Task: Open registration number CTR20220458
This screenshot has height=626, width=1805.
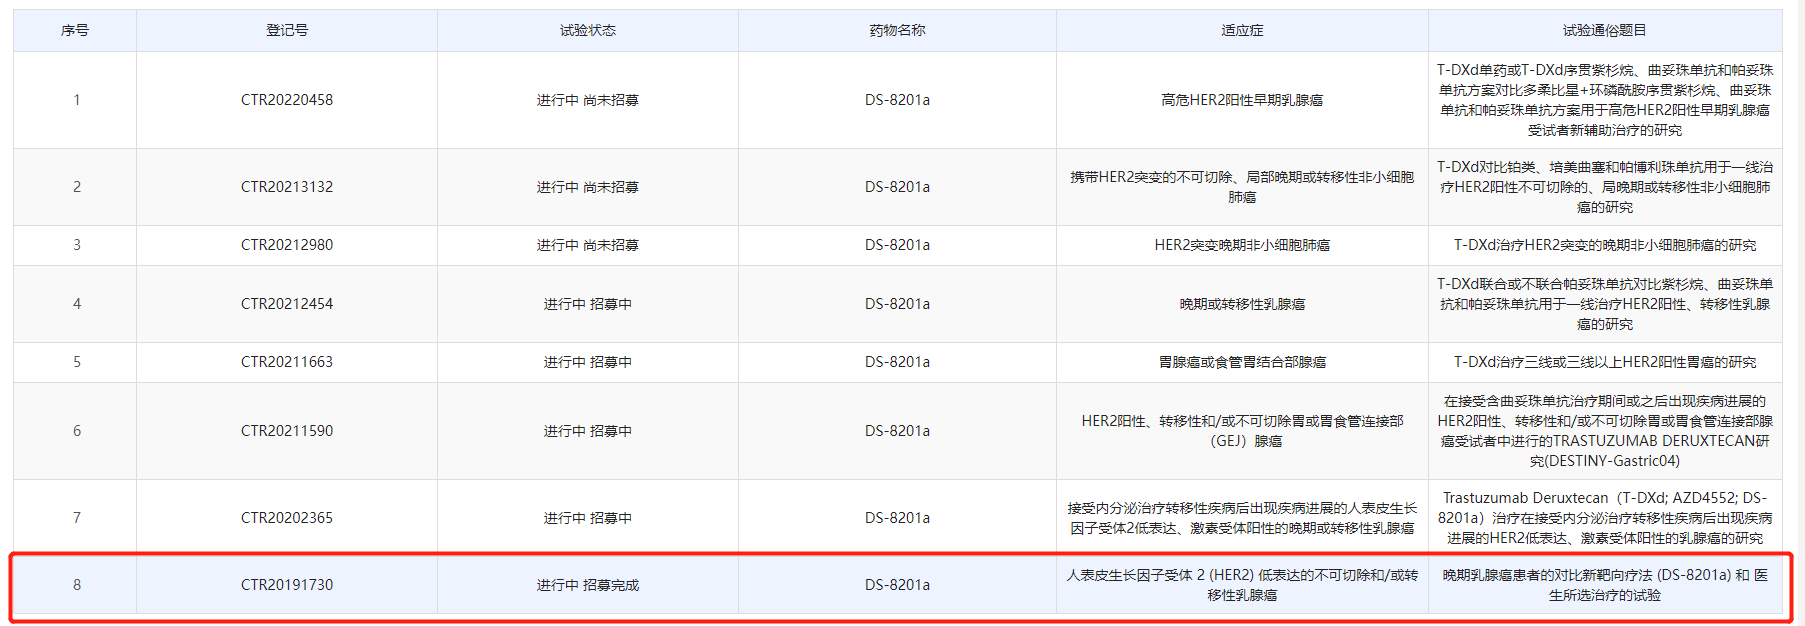Action: [287, 100]
